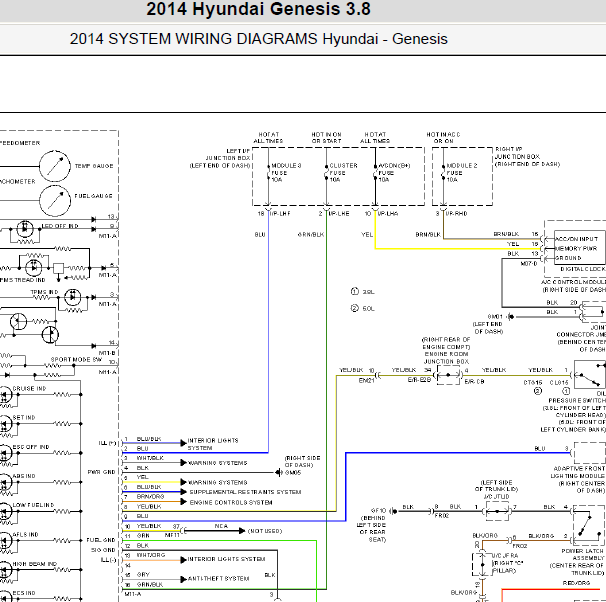Click the J/C JFRA joint connector label
606x602 pixels.
pyautogui.click(x=506, y=556)
